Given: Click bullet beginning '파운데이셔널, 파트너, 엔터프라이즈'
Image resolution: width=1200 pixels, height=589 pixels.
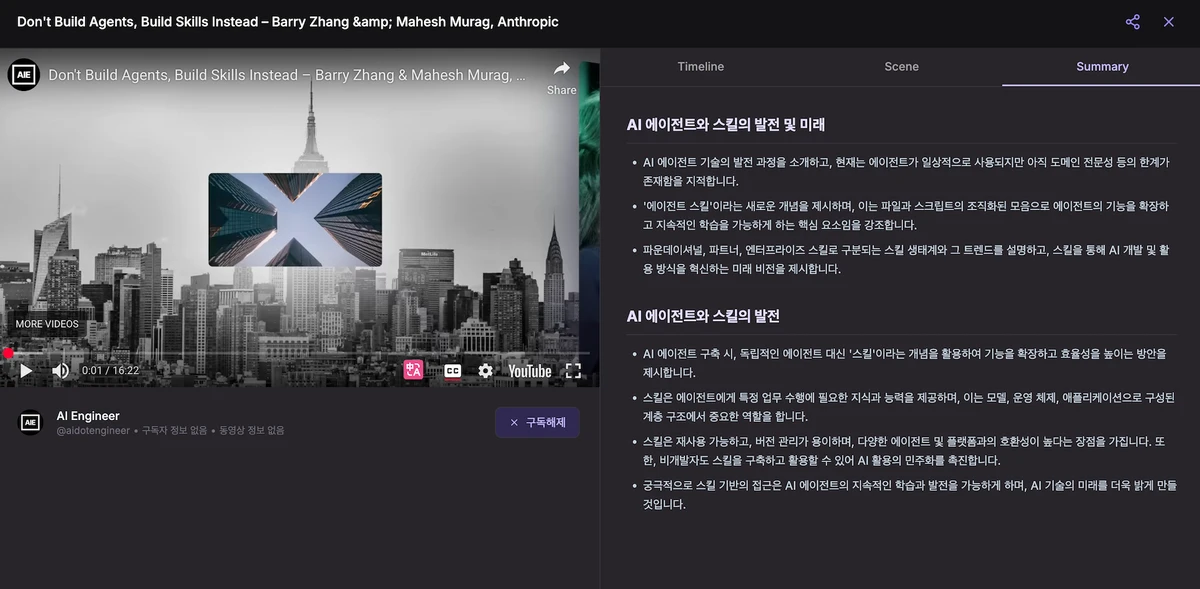Looking at the screenshot, I should pyautogui.click(x=905, y=258).
